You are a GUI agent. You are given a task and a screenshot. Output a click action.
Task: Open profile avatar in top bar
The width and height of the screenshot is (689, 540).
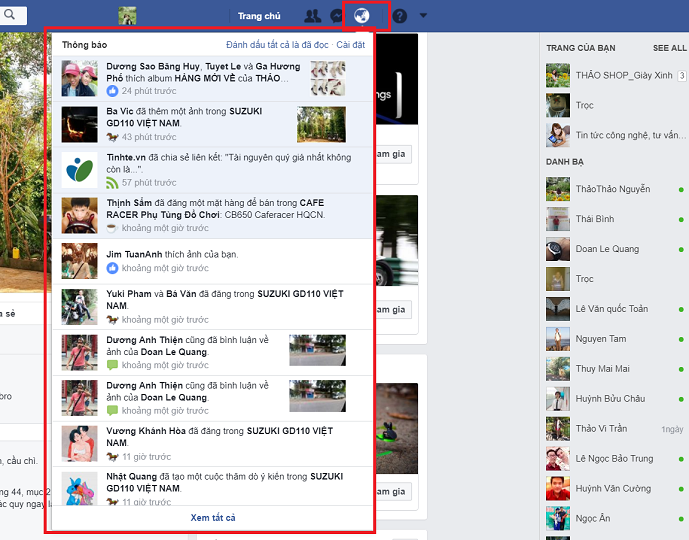point(127,16)
